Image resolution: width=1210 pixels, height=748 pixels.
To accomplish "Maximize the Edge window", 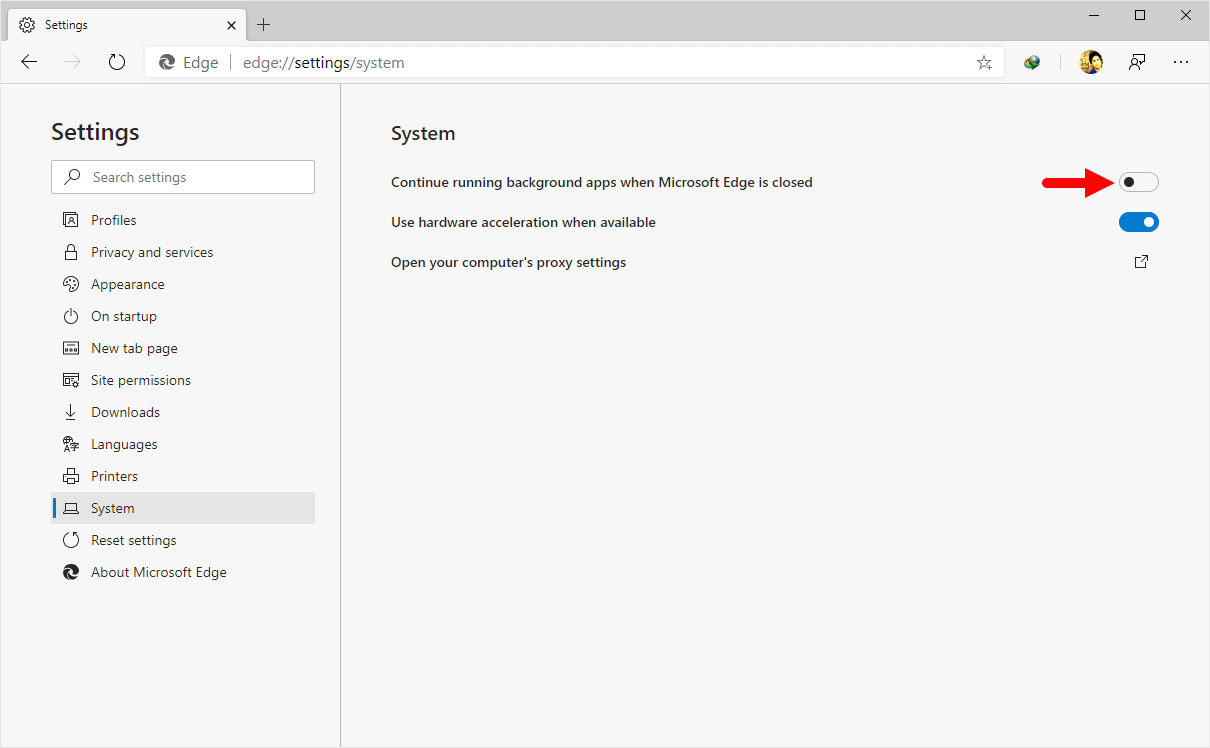I will tap(1140, 15).
